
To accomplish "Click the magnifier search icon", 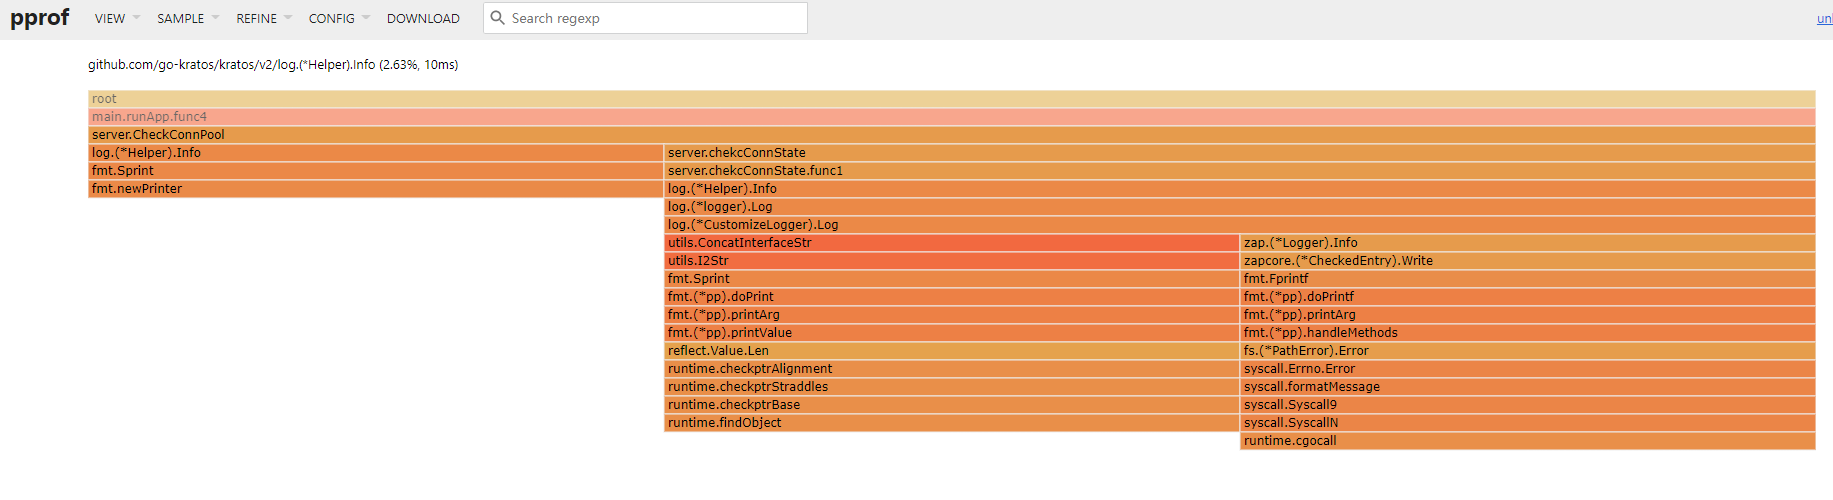I will pos(497,18).
